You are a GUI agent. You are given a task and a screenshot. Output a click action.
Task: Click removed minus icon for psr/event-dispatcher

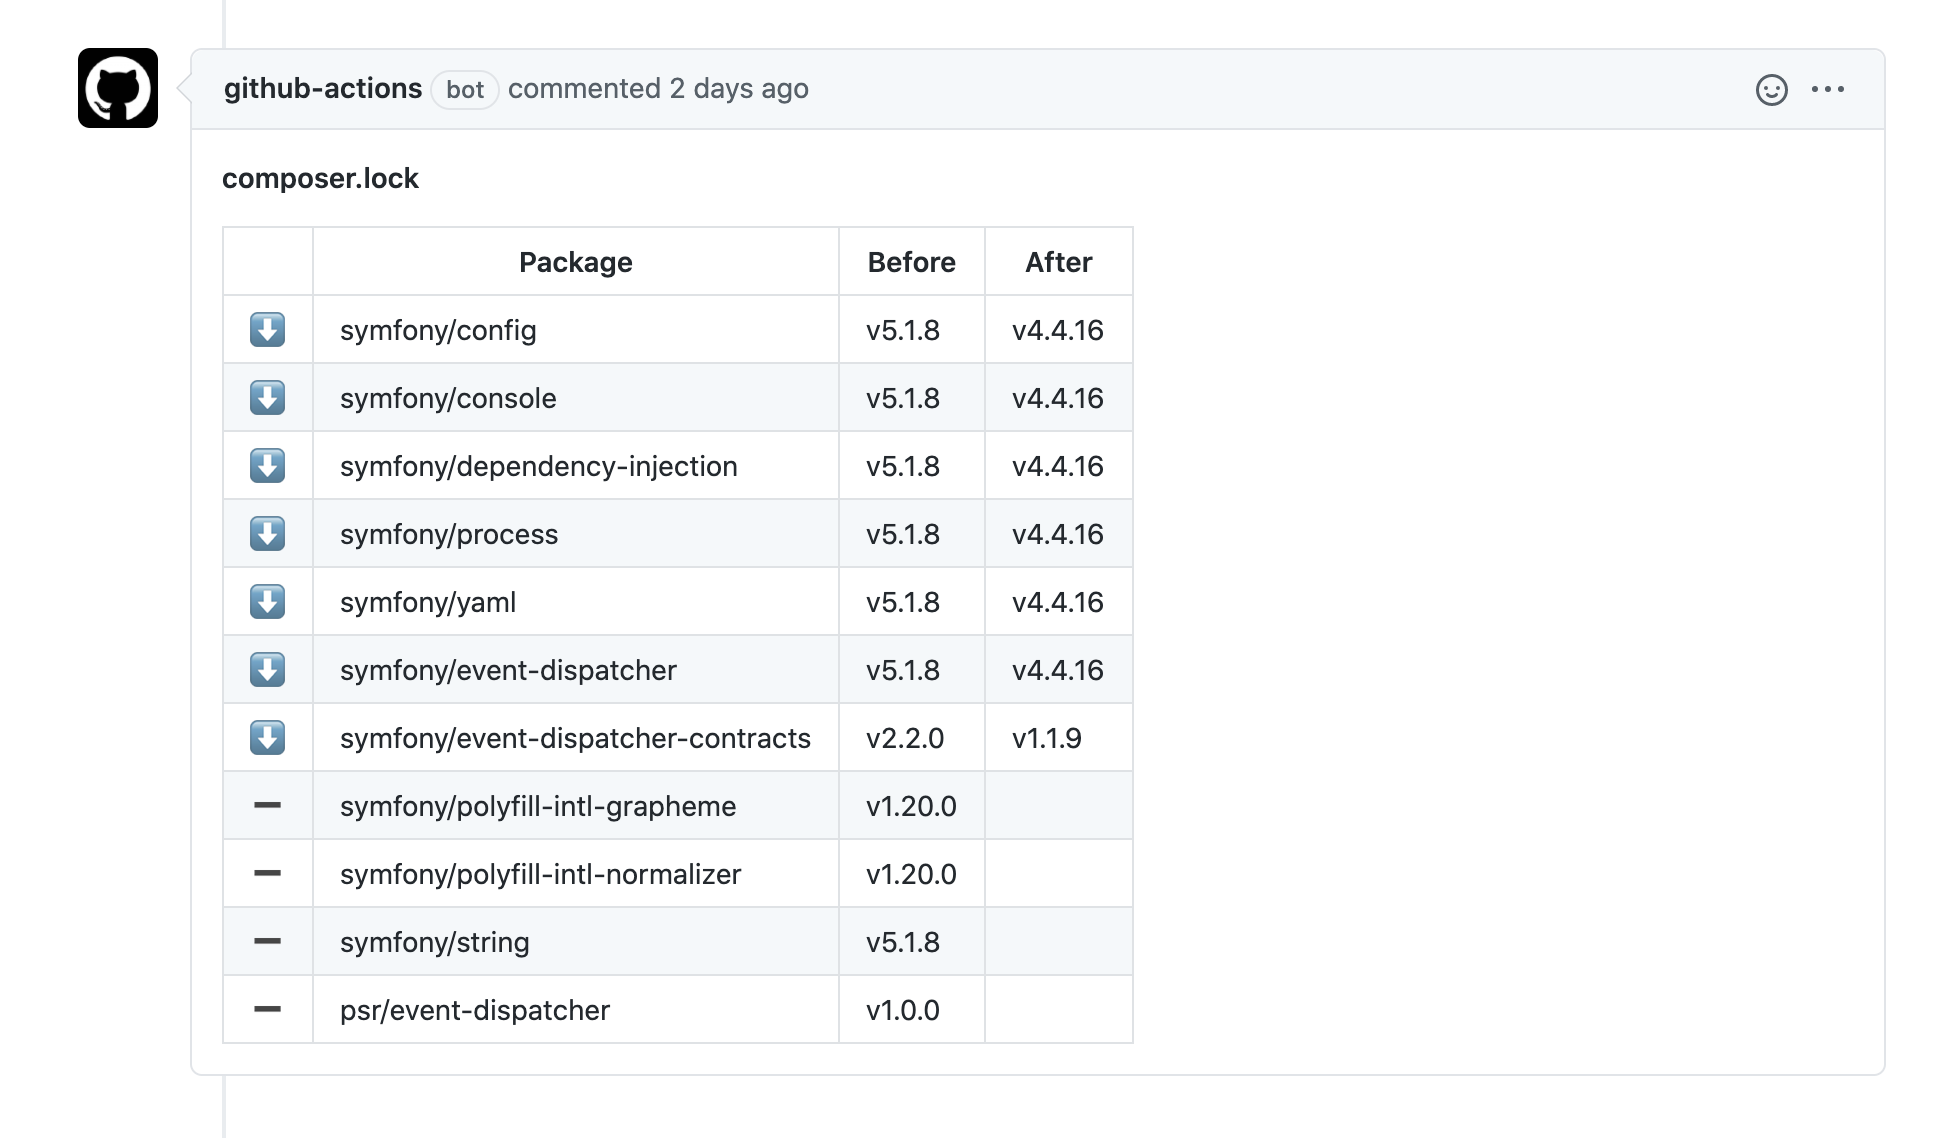(267, 1010)
